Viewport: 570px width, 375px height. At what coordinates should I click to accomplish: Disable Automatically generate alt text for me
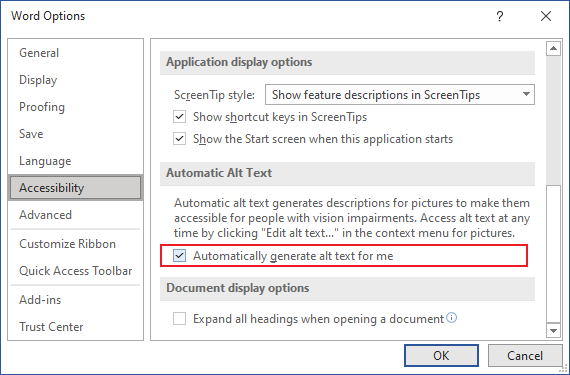coord(180,256)
